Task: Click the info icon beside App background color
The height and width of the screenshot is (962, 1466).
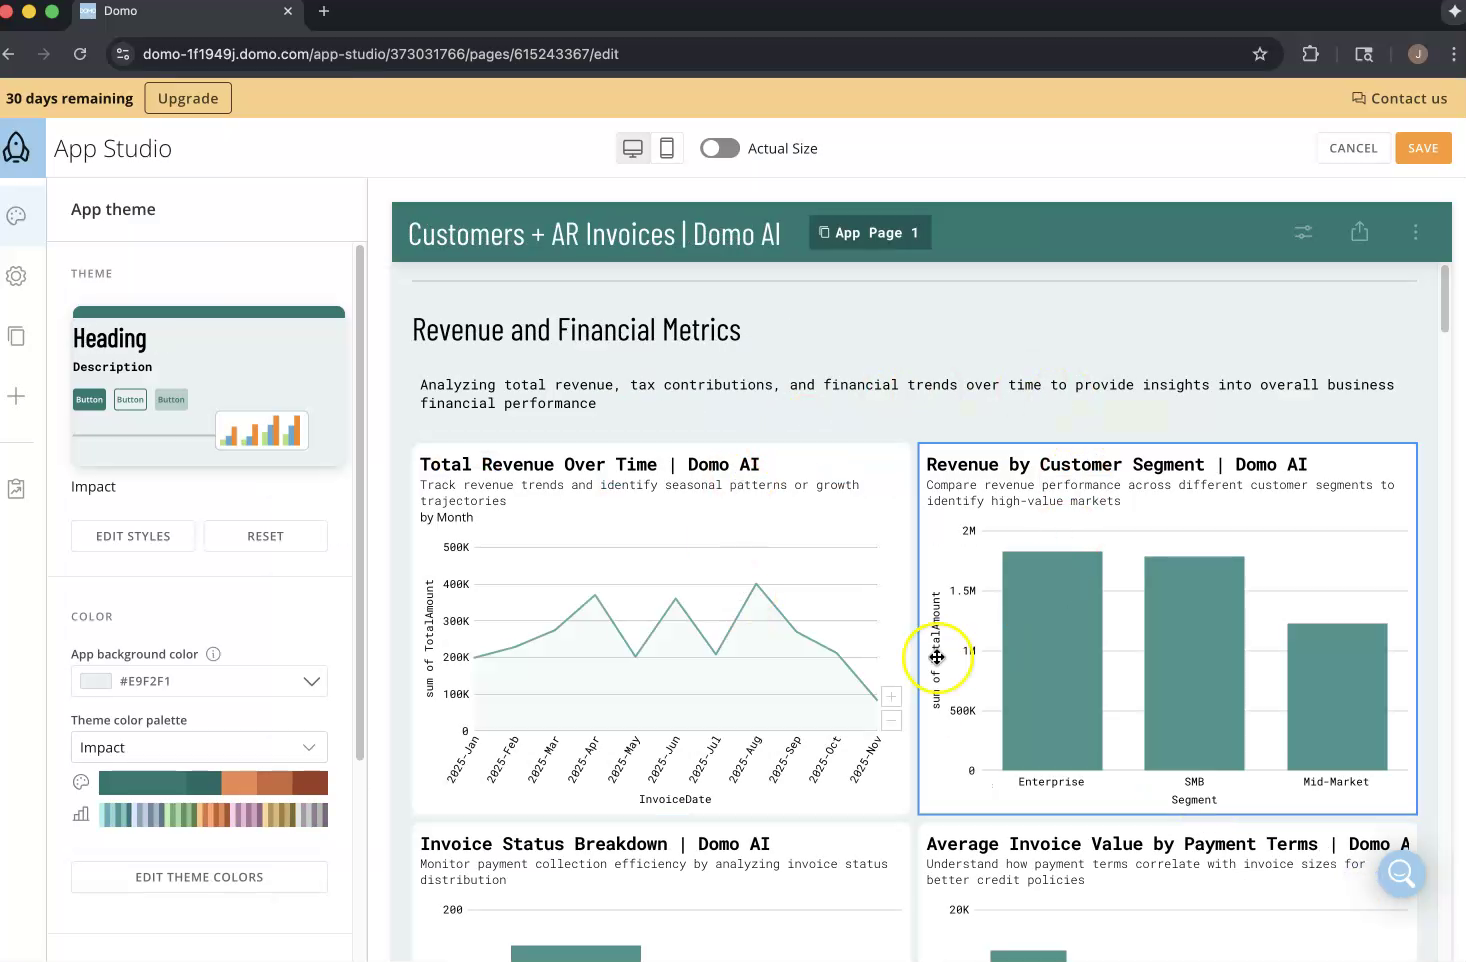Action: click(213, 654)
